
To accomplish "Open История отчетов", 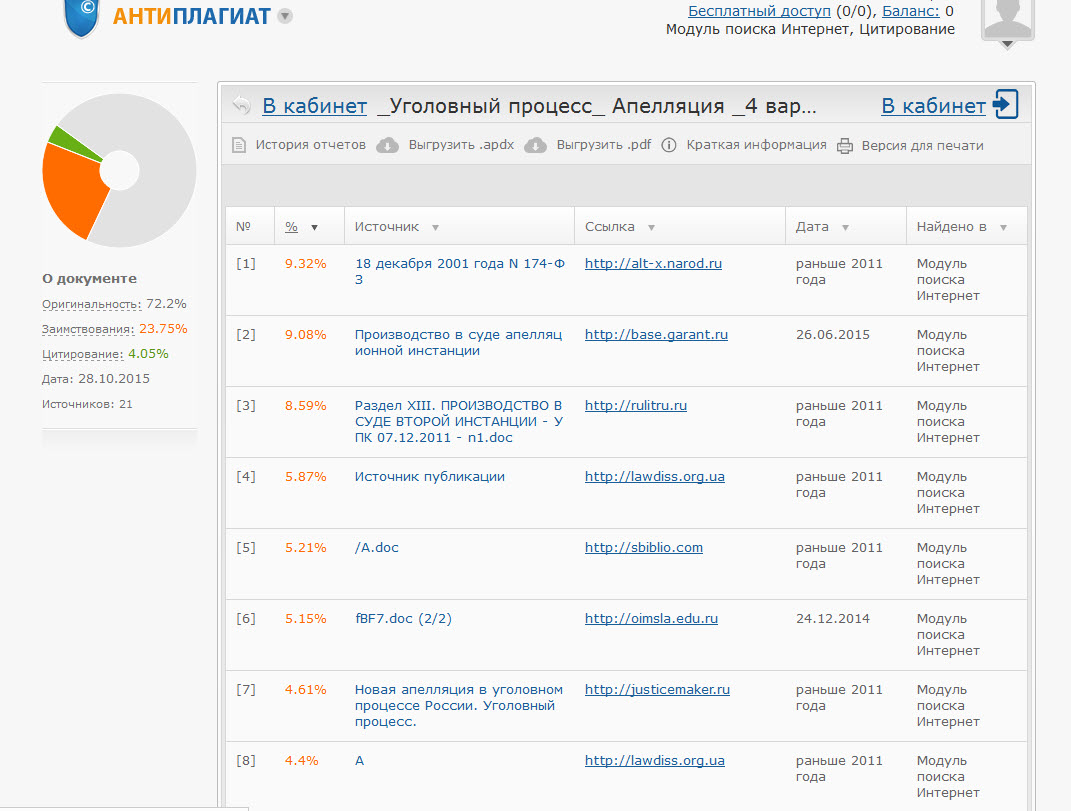I will tap(311, 145).
